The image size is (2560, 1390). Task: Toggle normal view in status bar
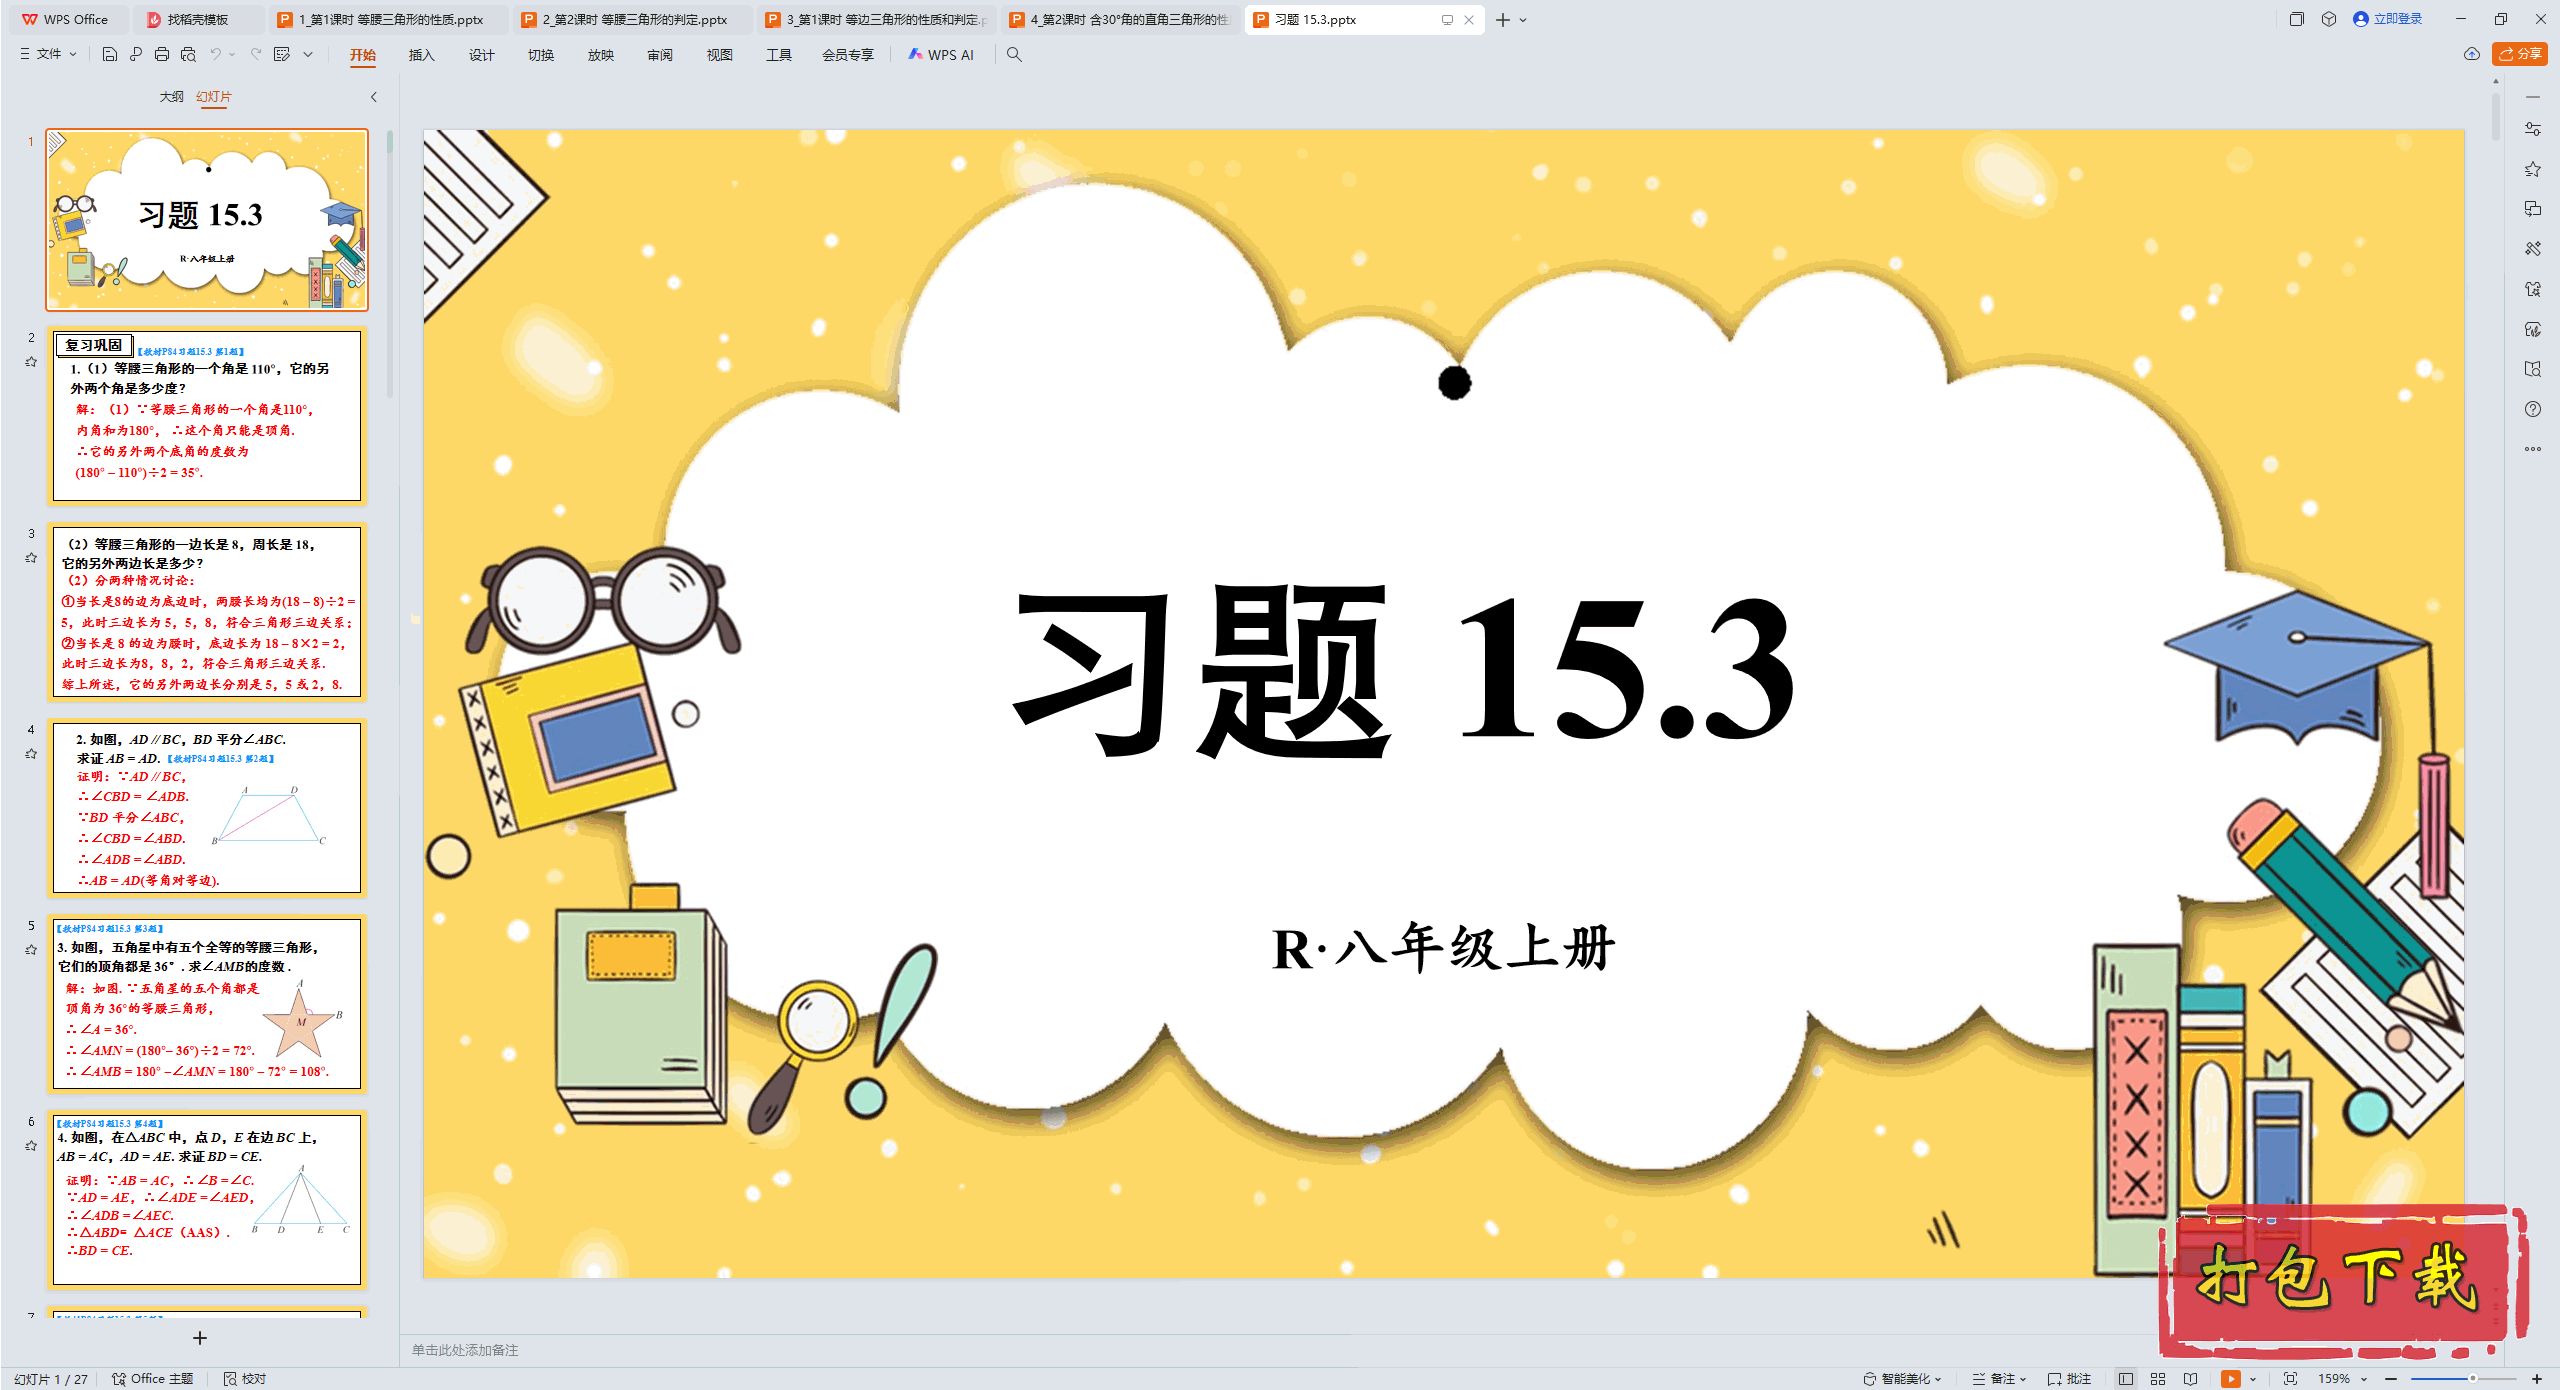click(x=2126, y=1379)
